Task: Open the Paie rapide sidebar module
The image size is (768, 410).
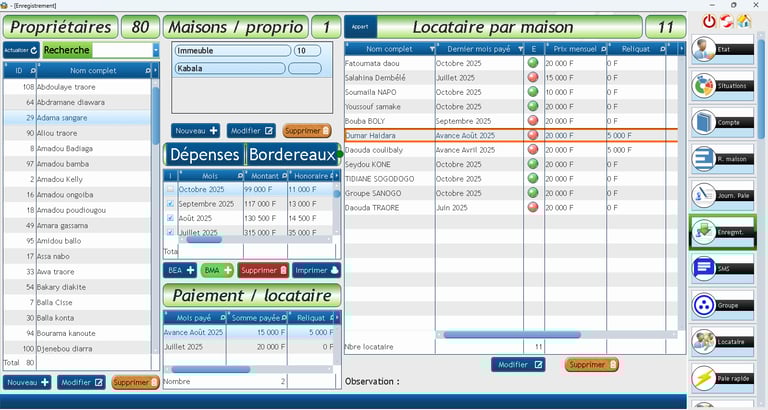Action: pos(722,378)
